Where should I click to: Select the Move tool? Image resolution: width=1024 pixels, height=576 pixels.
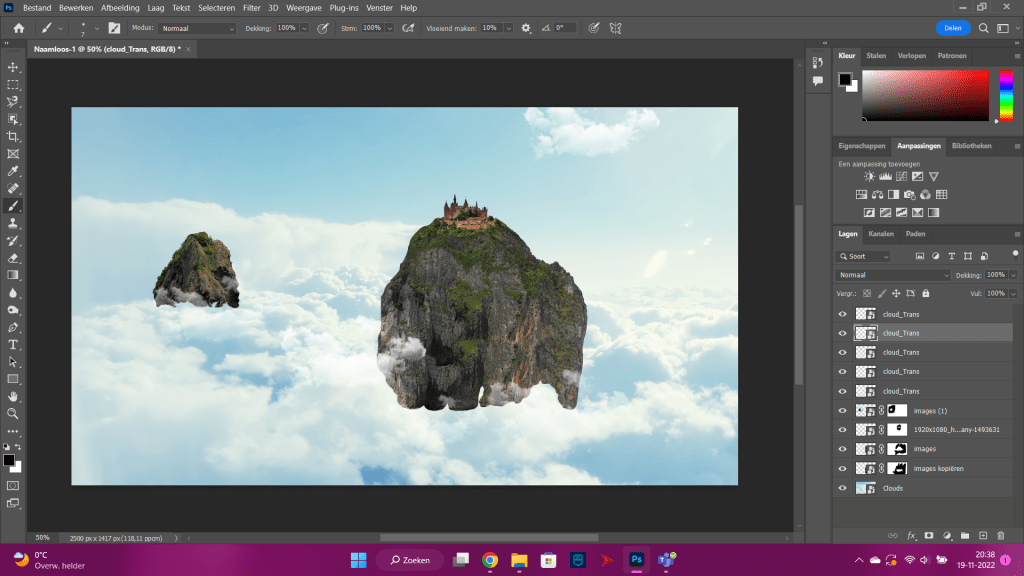pos(13,67)
